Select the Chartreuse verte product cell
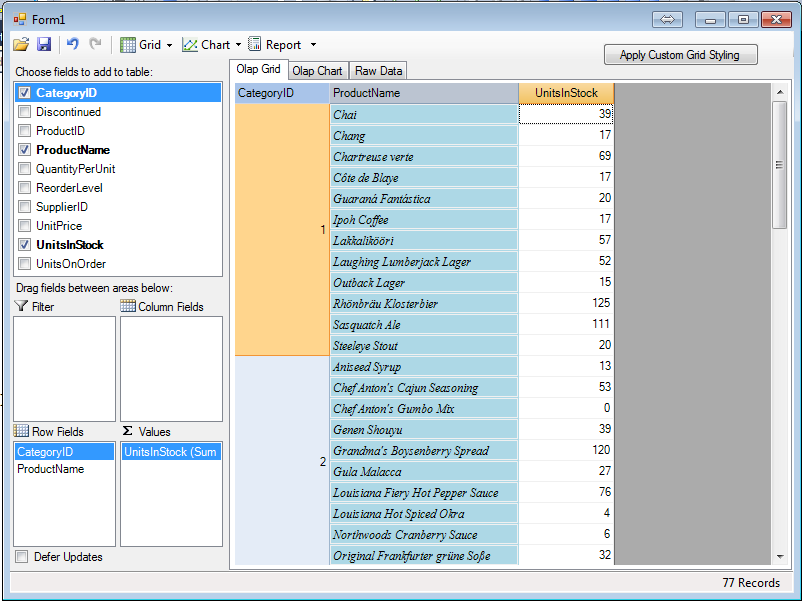The width and height of the screenshot is (802, 602). tap(424, 157)
